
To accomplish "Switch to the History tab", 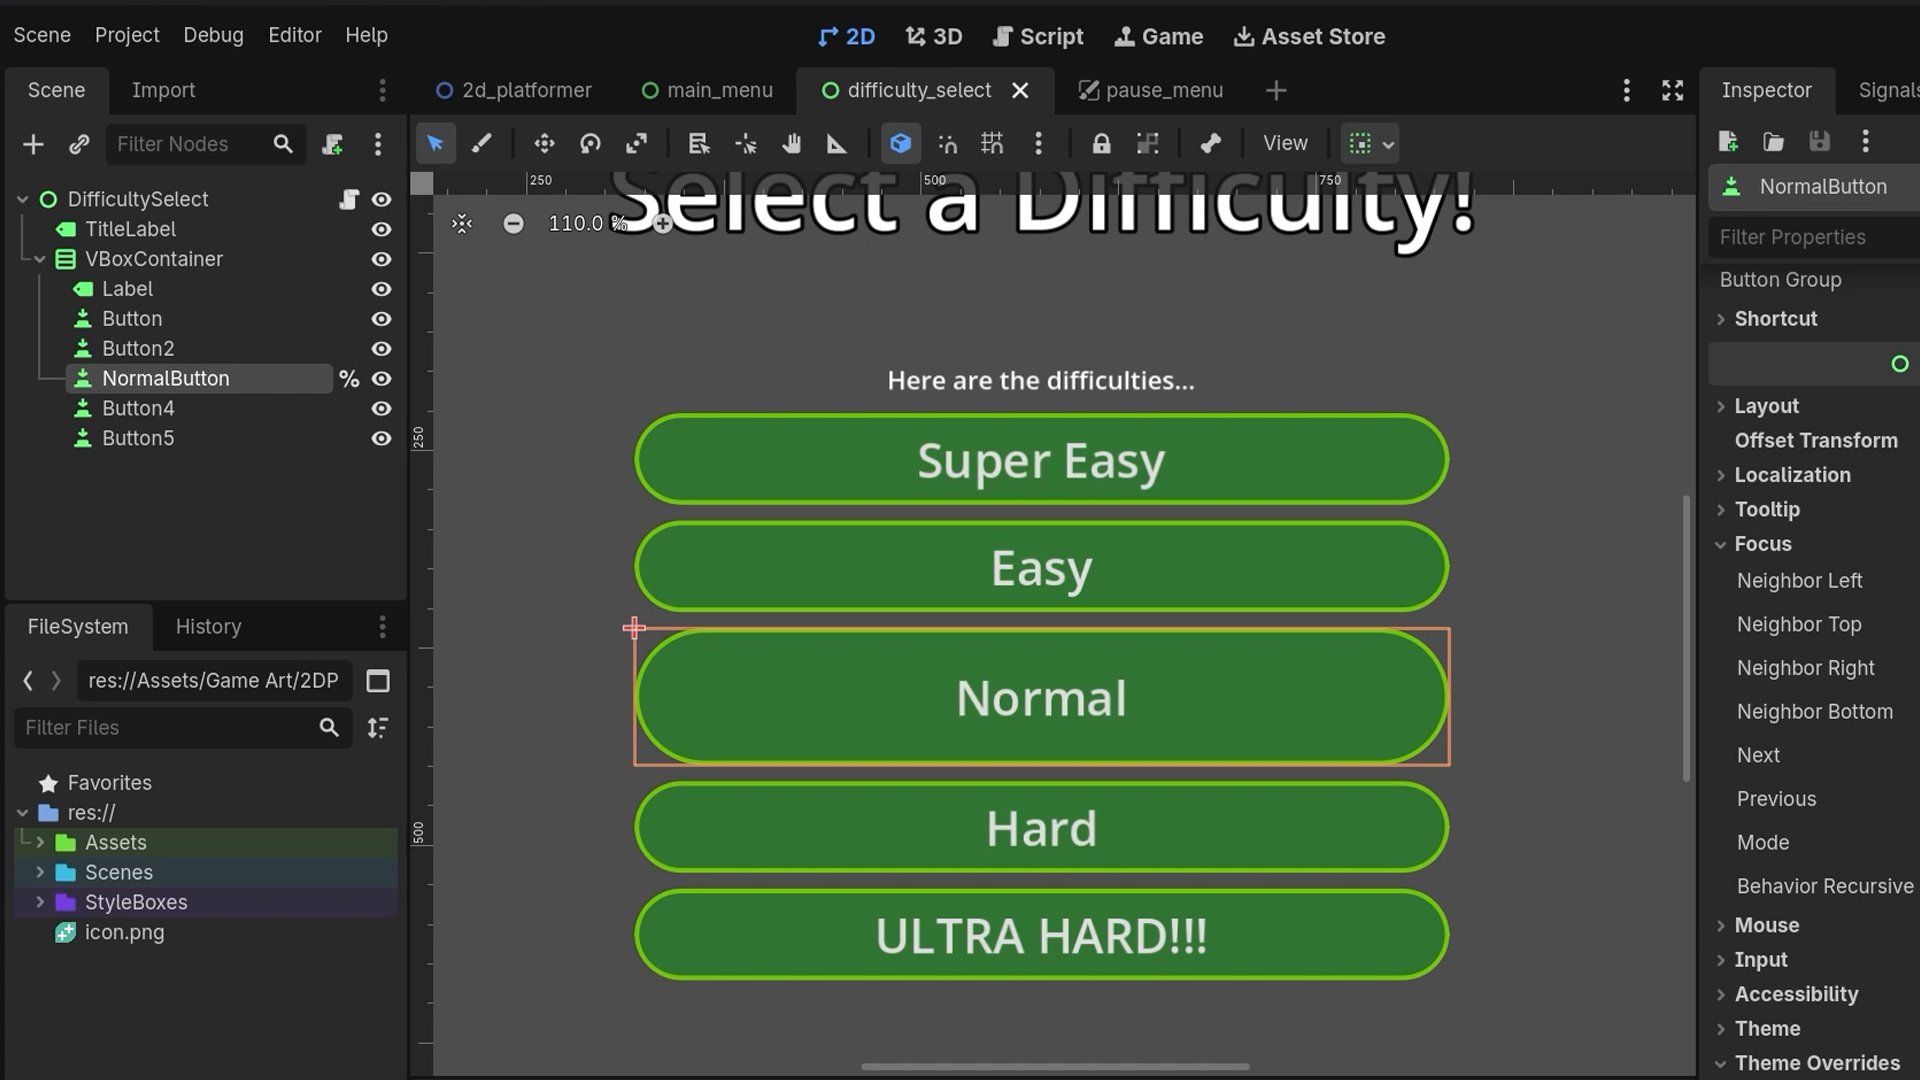I will (x=208, y=627).
